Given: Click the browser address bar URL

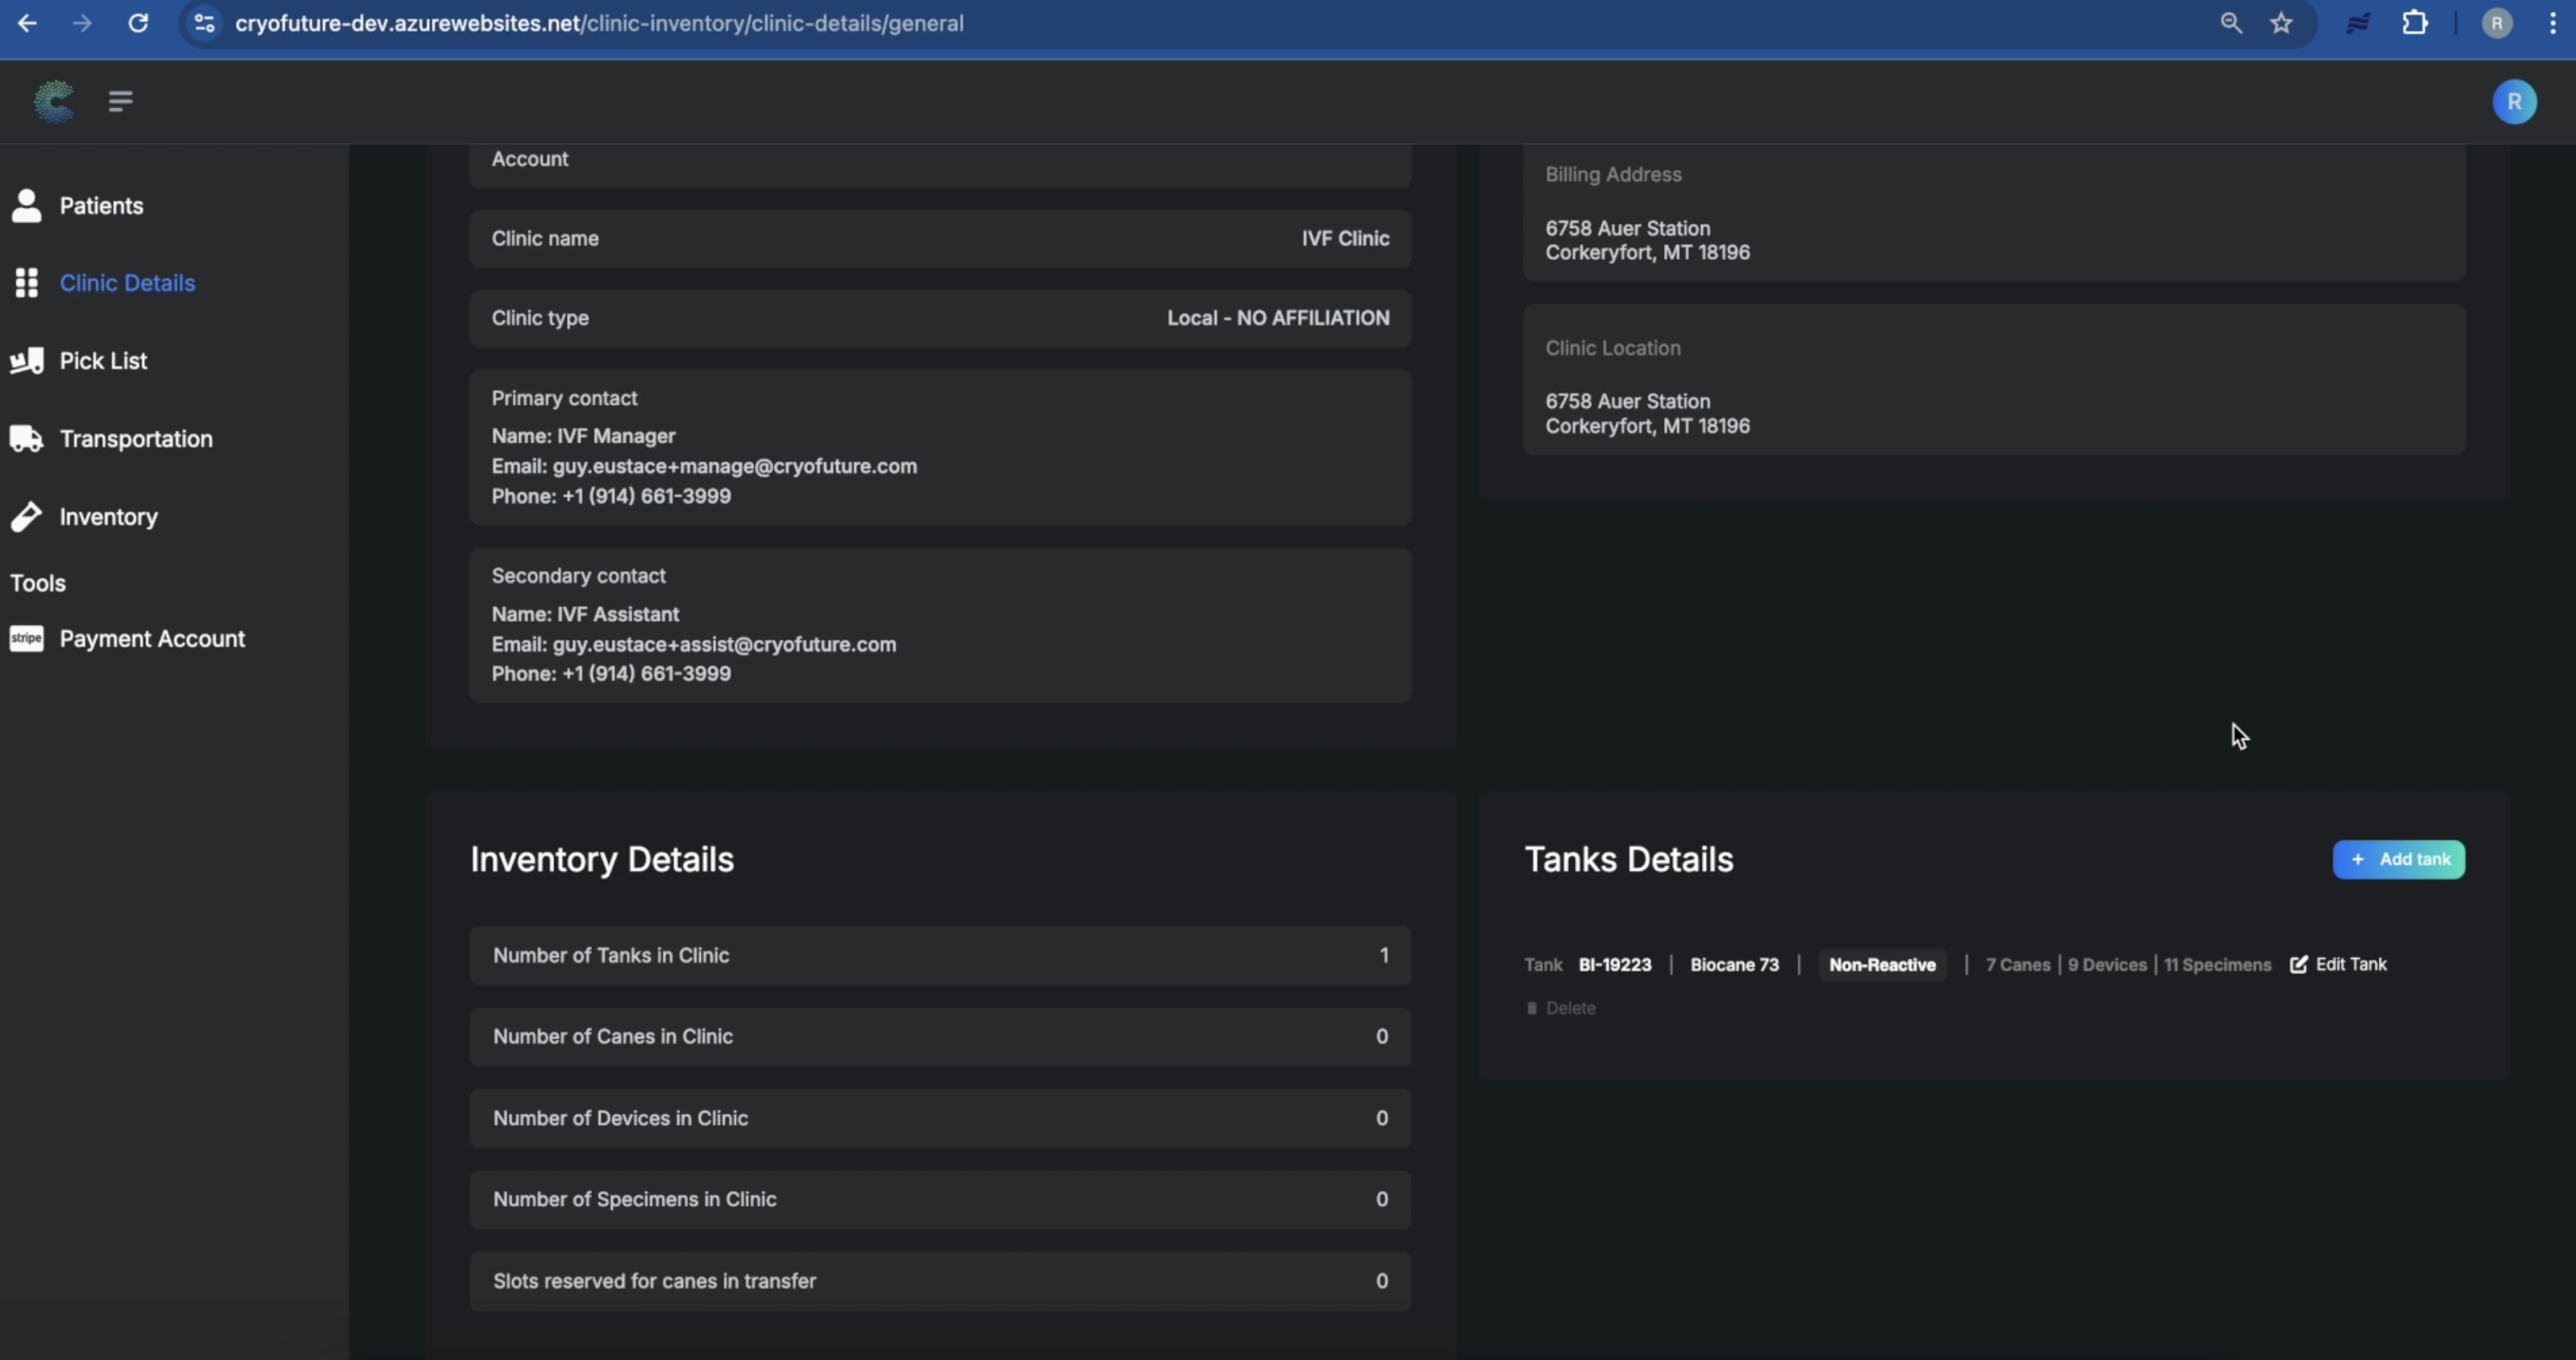Looking at the screenshot, I should tap(600, 23).
